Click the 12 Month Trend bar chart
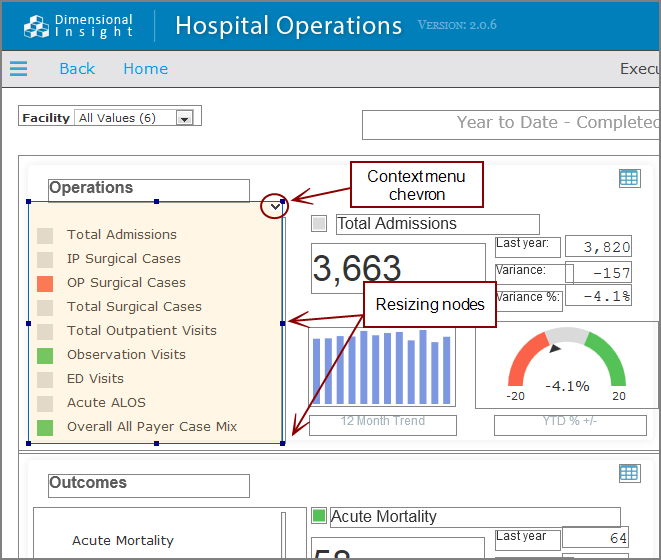661x560 pixels. (382, 368)
